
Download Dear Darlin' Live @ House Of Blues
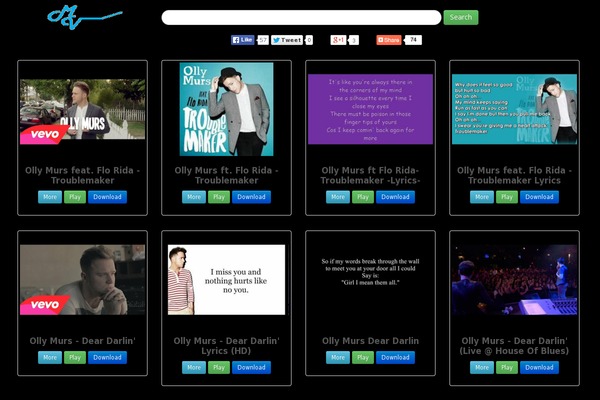click(x=540, y=367)
